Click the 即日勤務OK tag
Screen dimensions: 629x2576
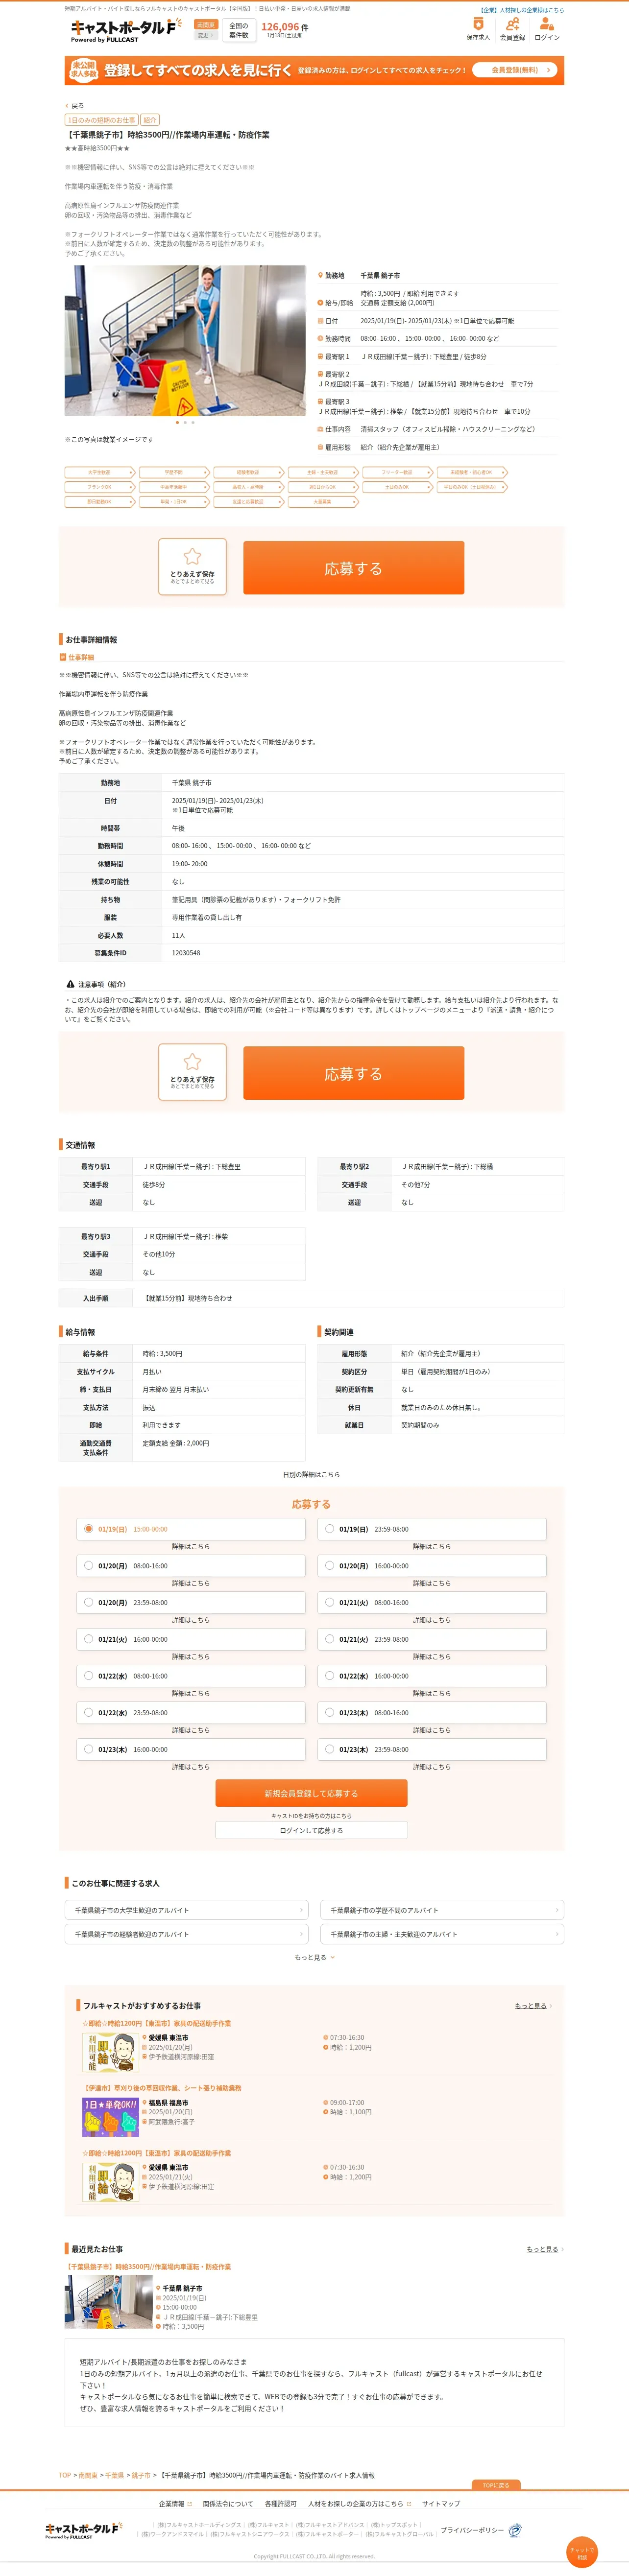(99, 502)
